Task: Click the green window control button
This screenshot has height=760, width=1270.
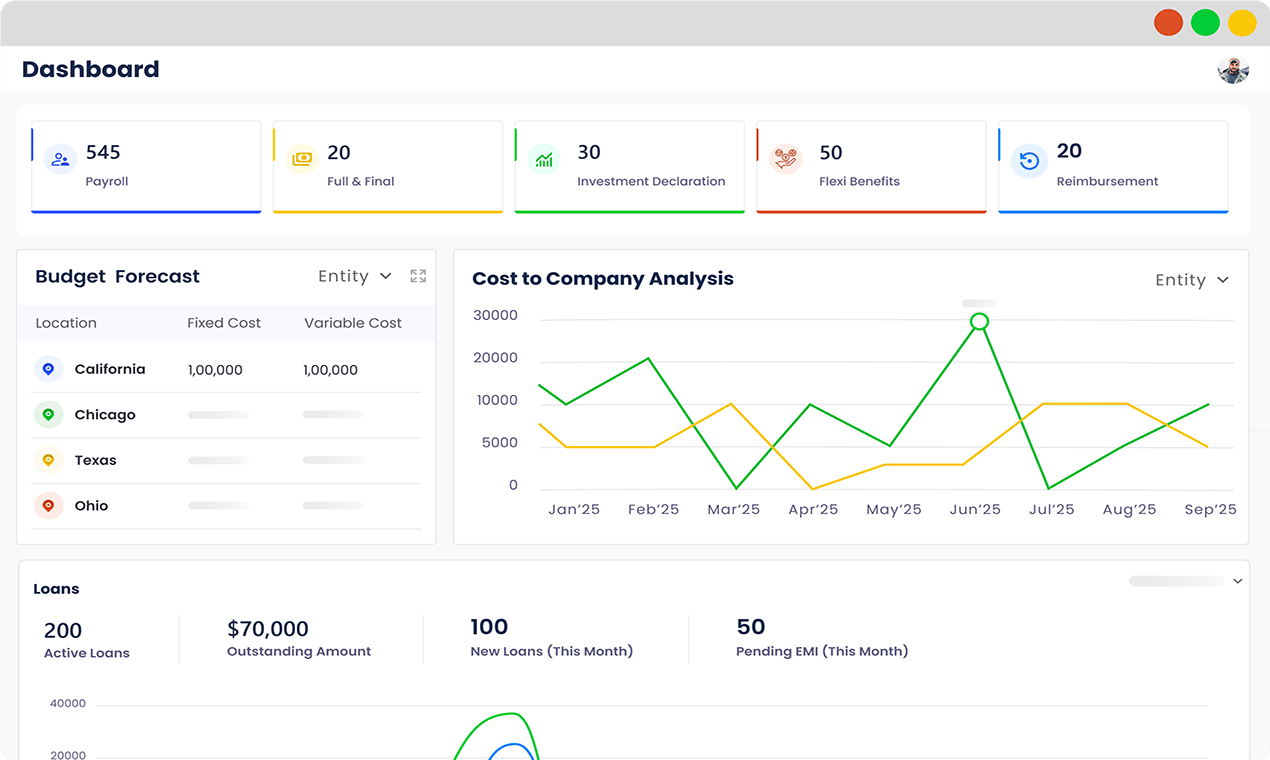Action: [1205, 23]
